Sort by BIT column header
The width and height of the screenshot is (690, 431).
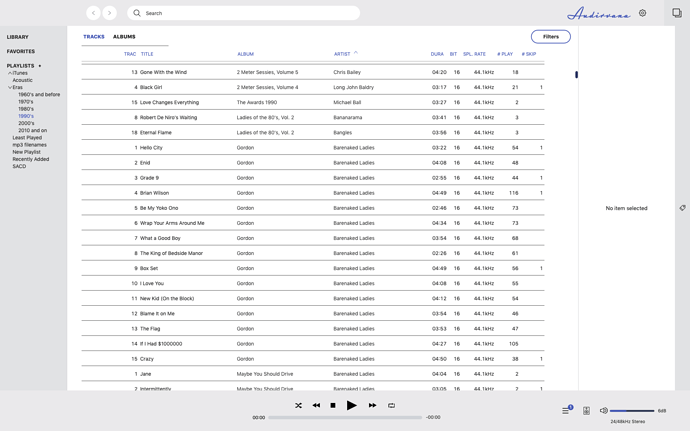point(453,54)
